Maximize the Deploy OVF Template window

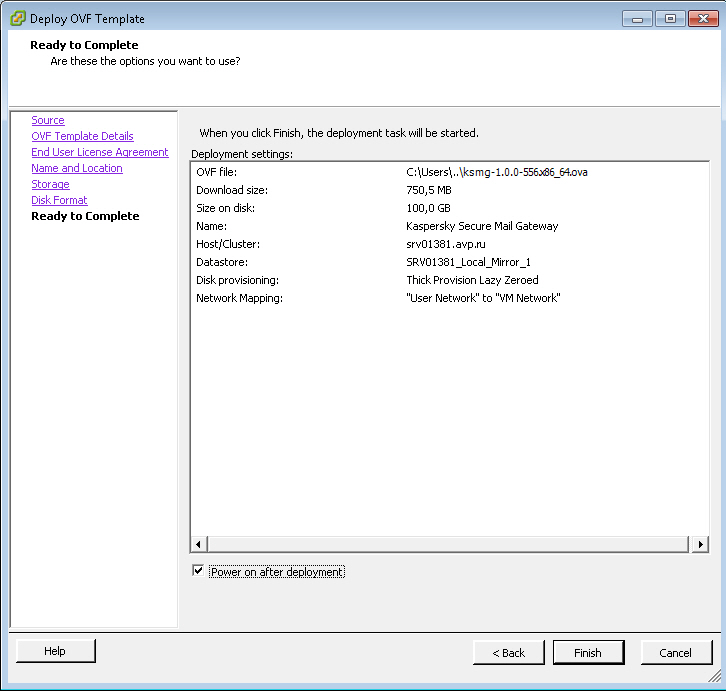[x=669, y=18]
